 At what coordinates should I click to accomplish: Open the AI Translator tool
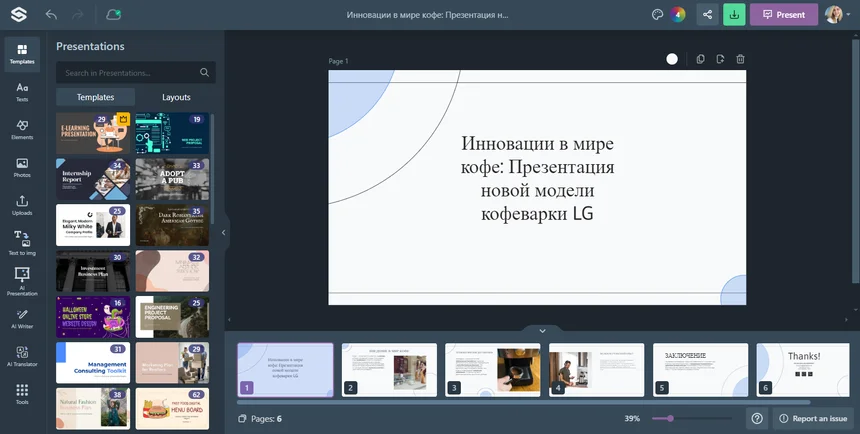coord(22,357)
